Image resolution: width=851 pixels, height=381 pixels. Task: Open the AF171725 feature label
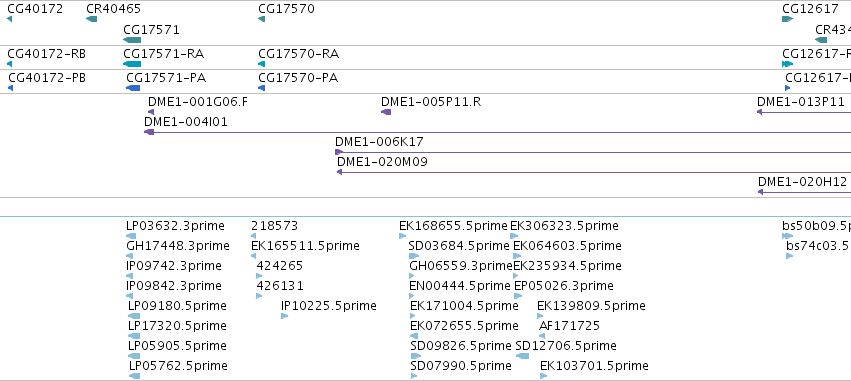[569, 326]
